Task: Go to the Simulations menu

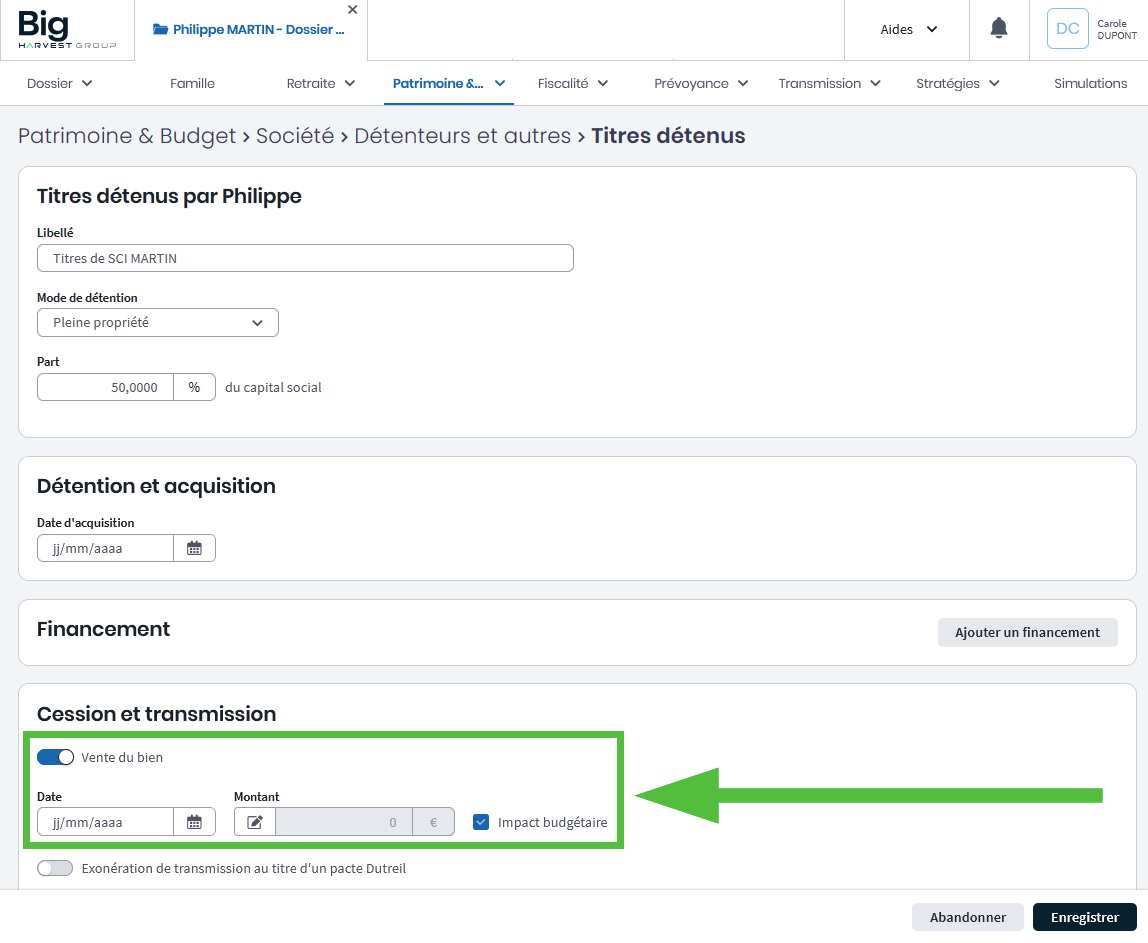Action: (x=1090, y=84)
